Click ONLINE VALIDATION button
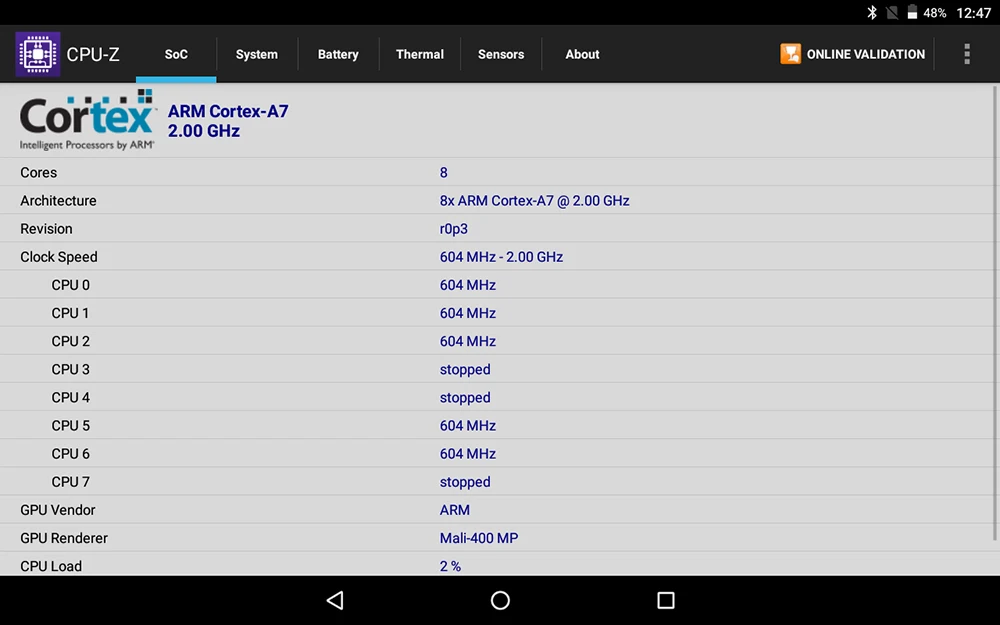1000x625 pixels. [853, 54]
